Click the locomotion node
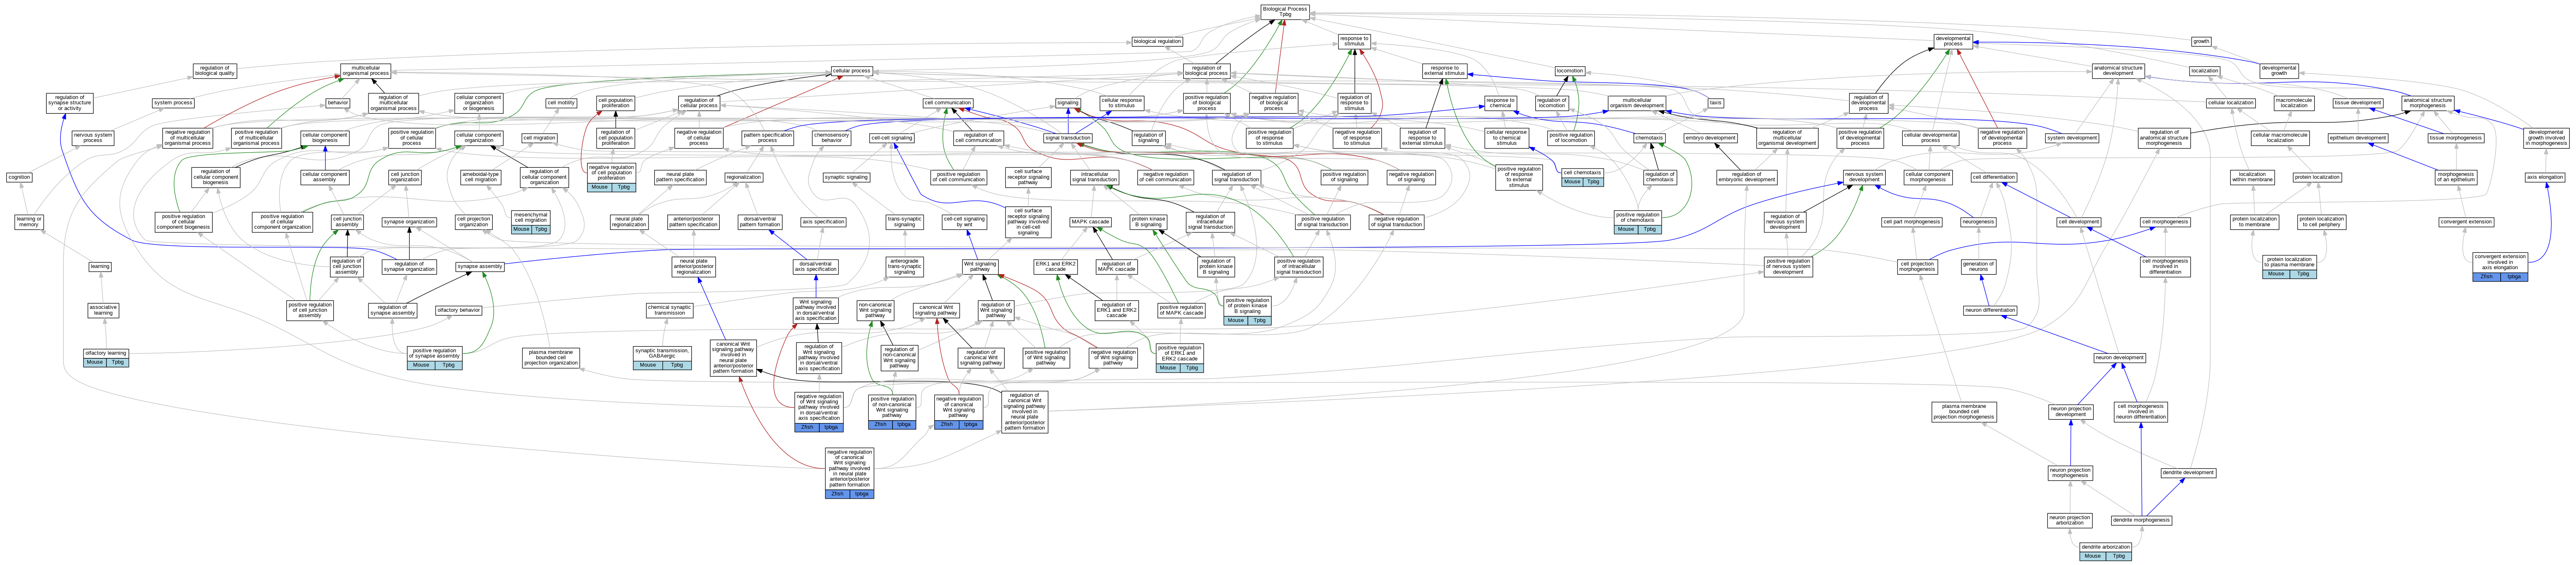 1570,71
